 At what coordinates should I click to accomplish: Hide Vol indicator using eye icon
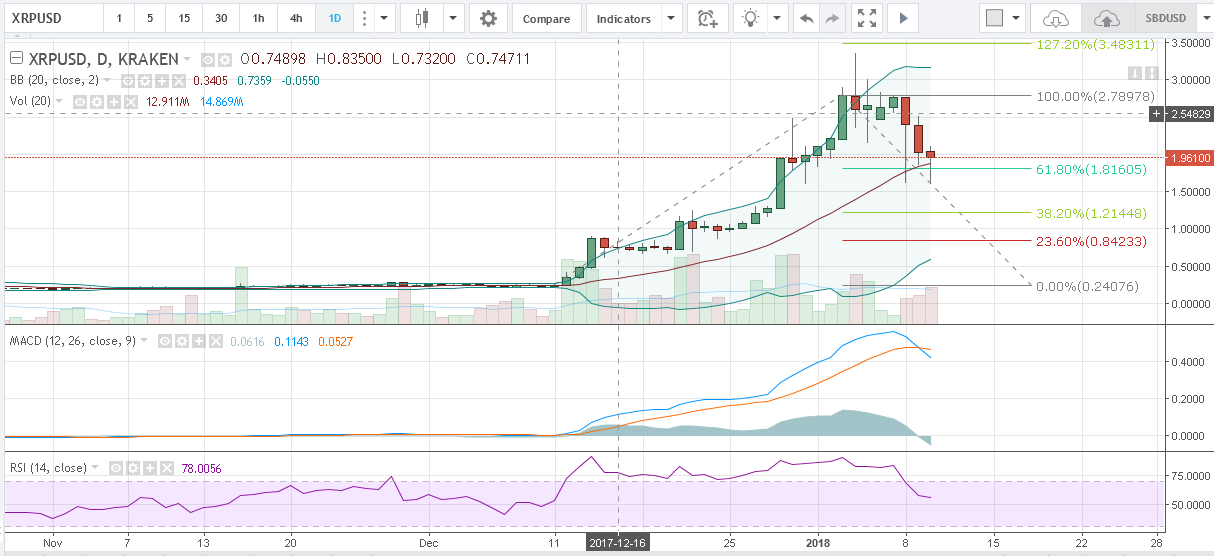coord(80,102)
